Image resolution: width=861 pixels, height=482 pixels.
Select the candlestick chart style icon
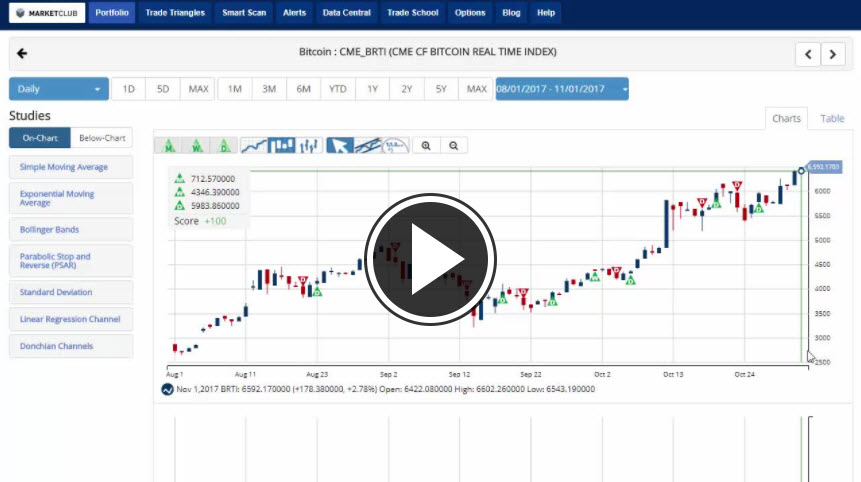click(282, 146)
